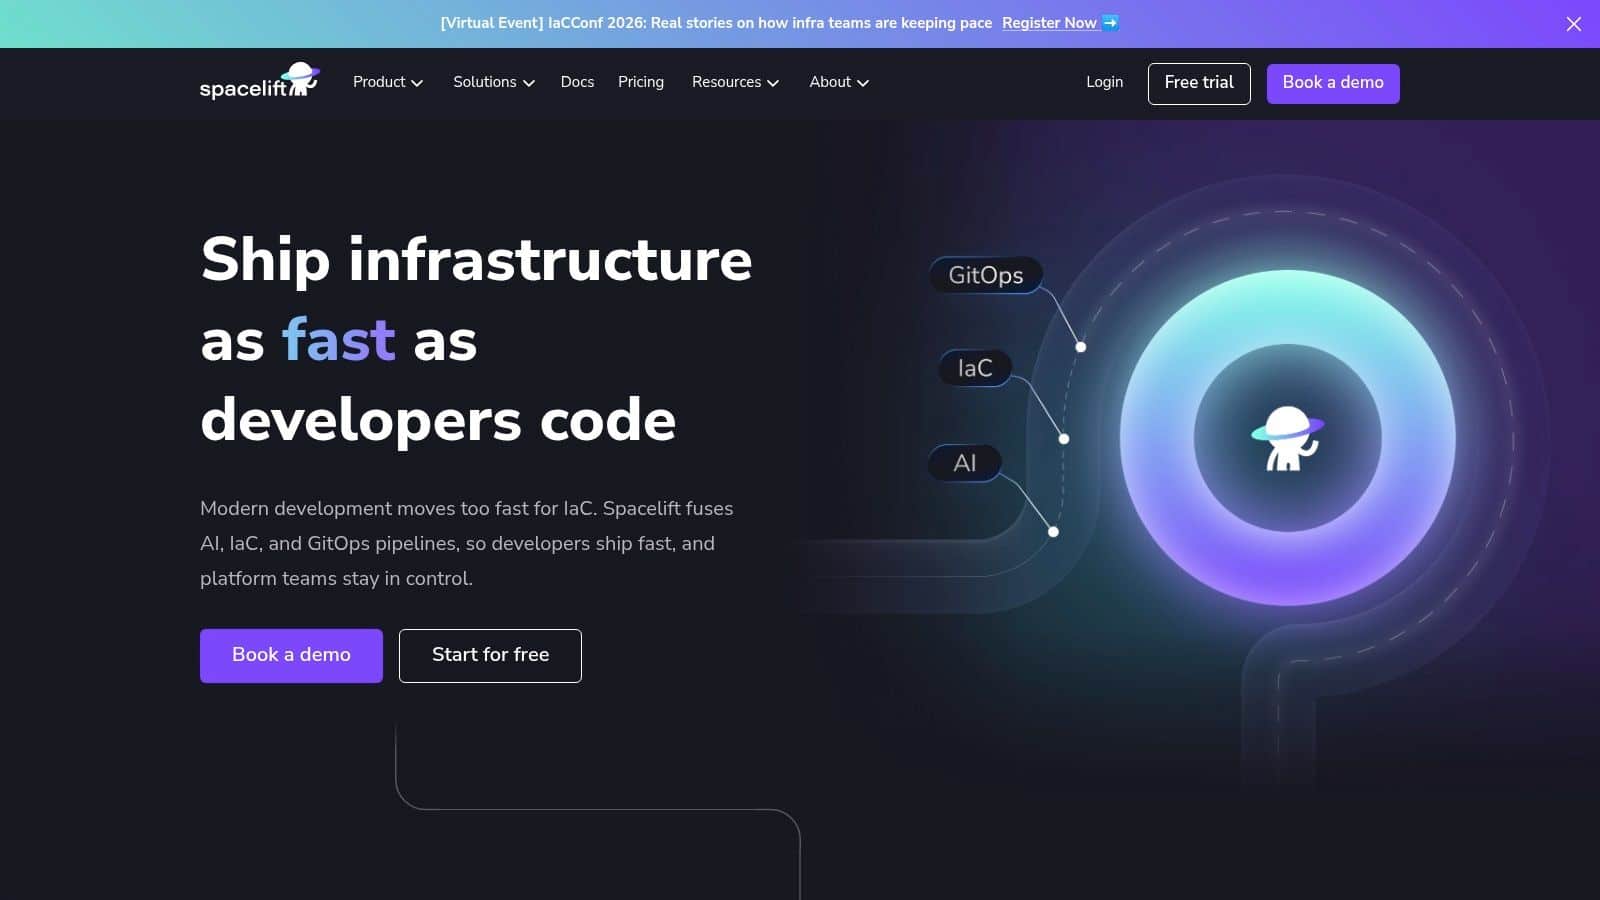Go to the Pricing page

pos(641,82)
